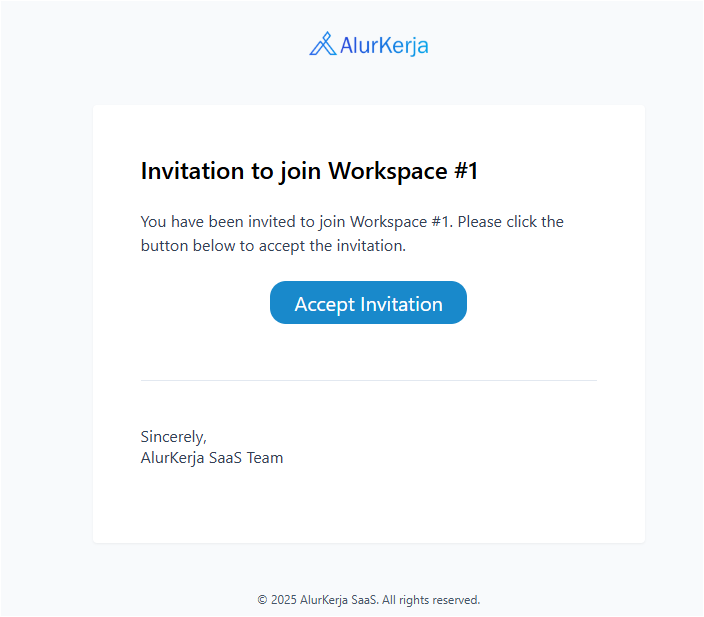Click the '© 2025' copyright symbol in footer

pyautogui.click(x=263, y=600)
